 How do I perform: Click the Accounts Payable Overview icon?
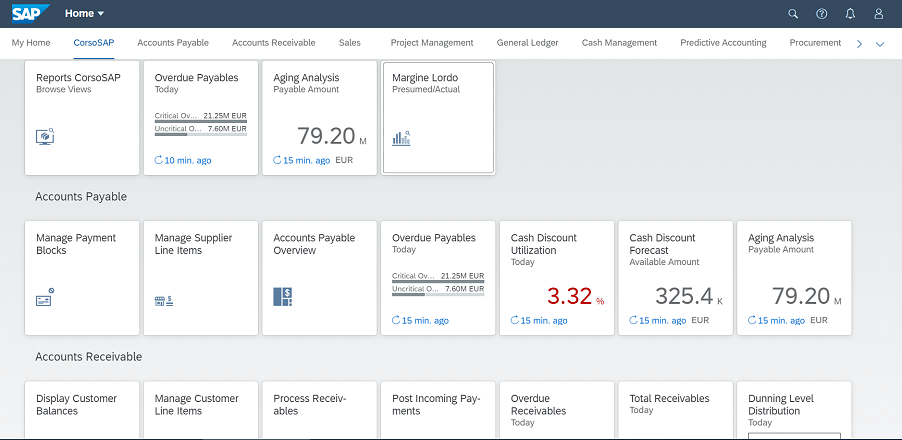pos(282,296)
